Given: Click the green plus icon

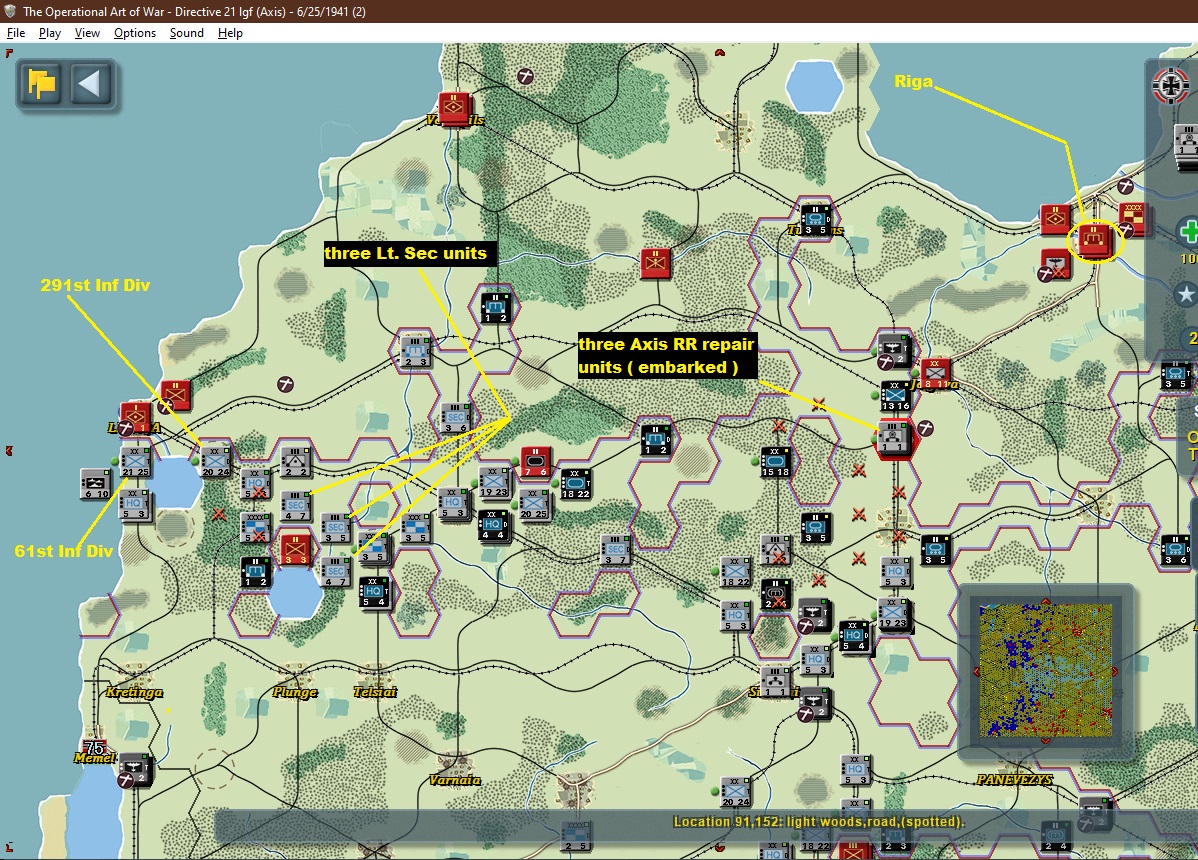Looking at the screenshot, I should [x=1188, y=231].
